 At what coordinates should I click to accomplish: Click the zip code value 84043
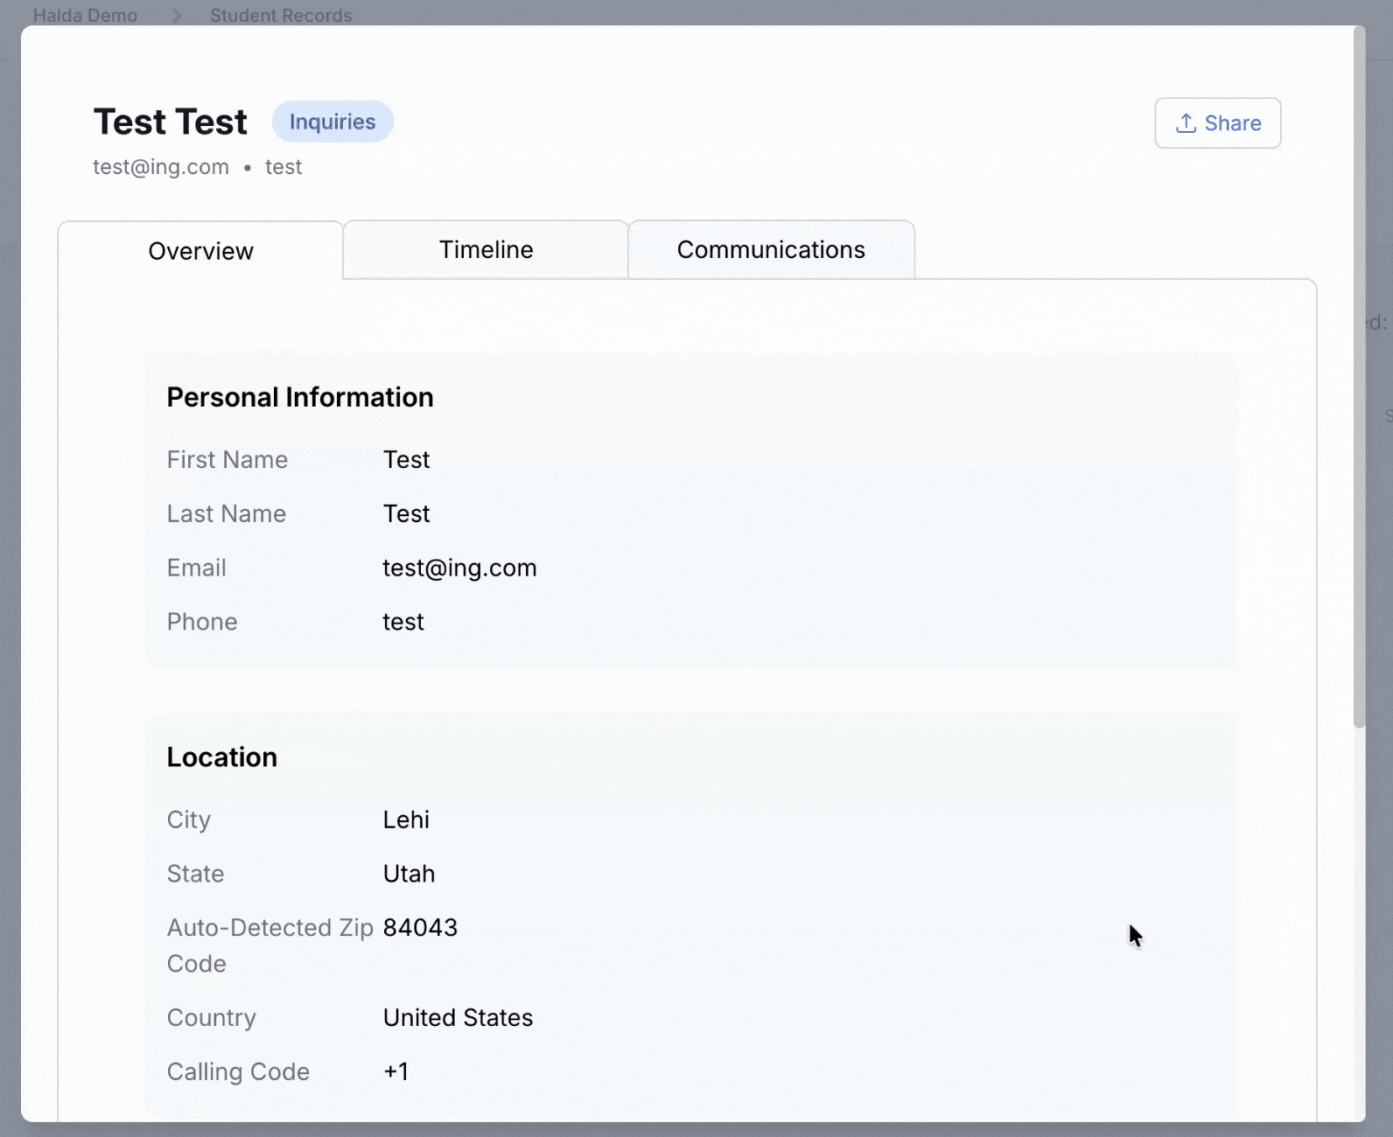coord(420,928)
